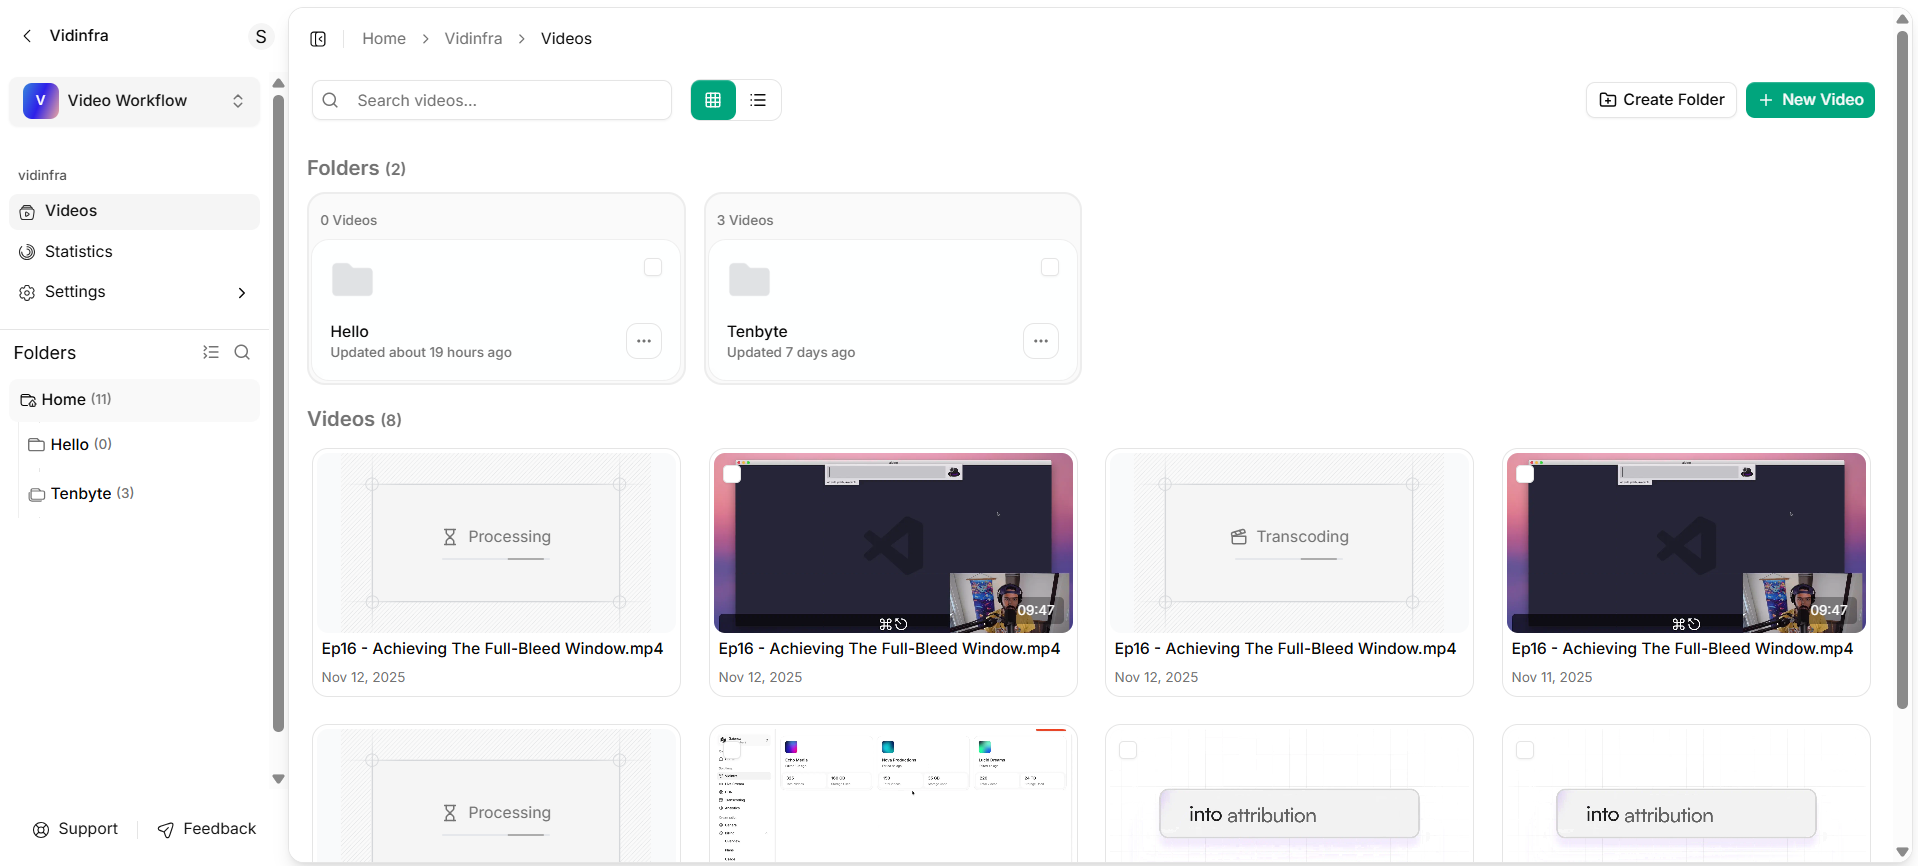Click the Create Folder icon

pyautogui.click(x=1608, y=100)
